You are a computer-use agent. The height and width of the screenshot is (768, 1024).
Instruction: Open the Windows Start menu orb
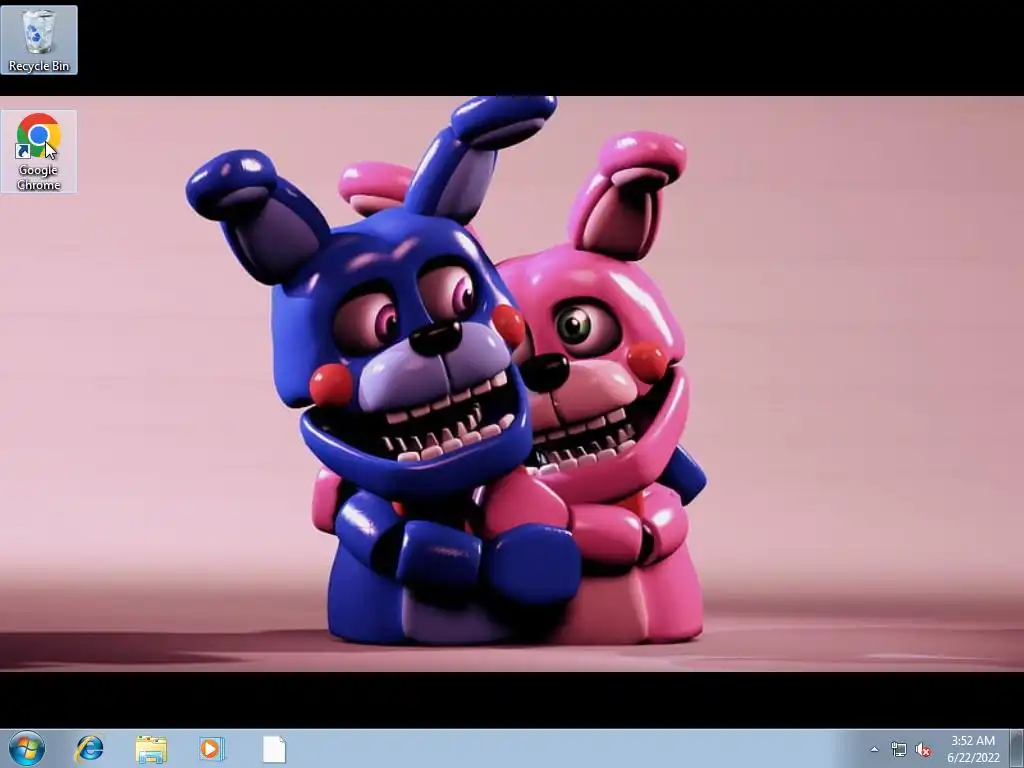coord(27,748)
